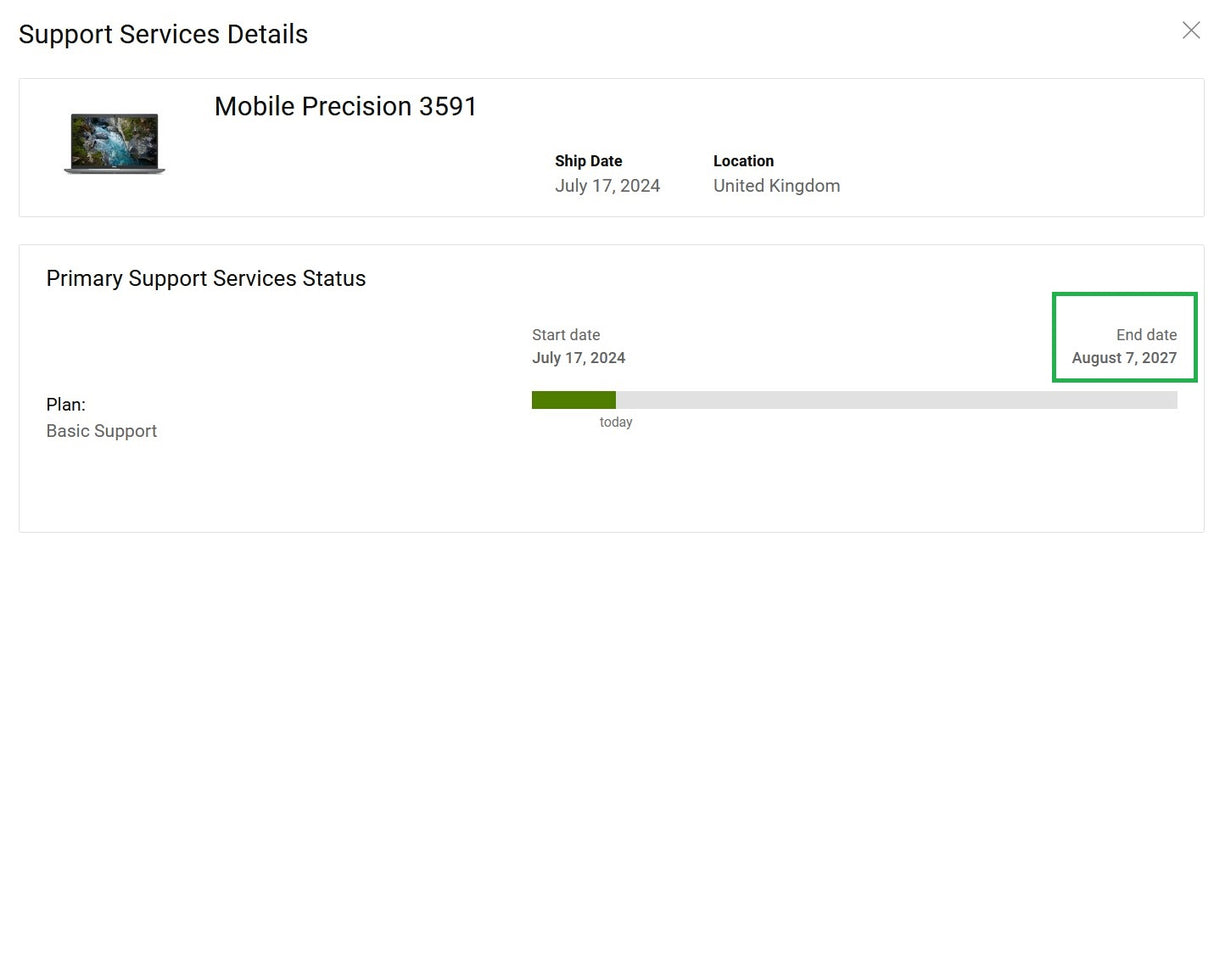The width and height of the screenshot is (1214, 968).
Task: Click the Support Services Details dialog title
Action: [163, 33]
